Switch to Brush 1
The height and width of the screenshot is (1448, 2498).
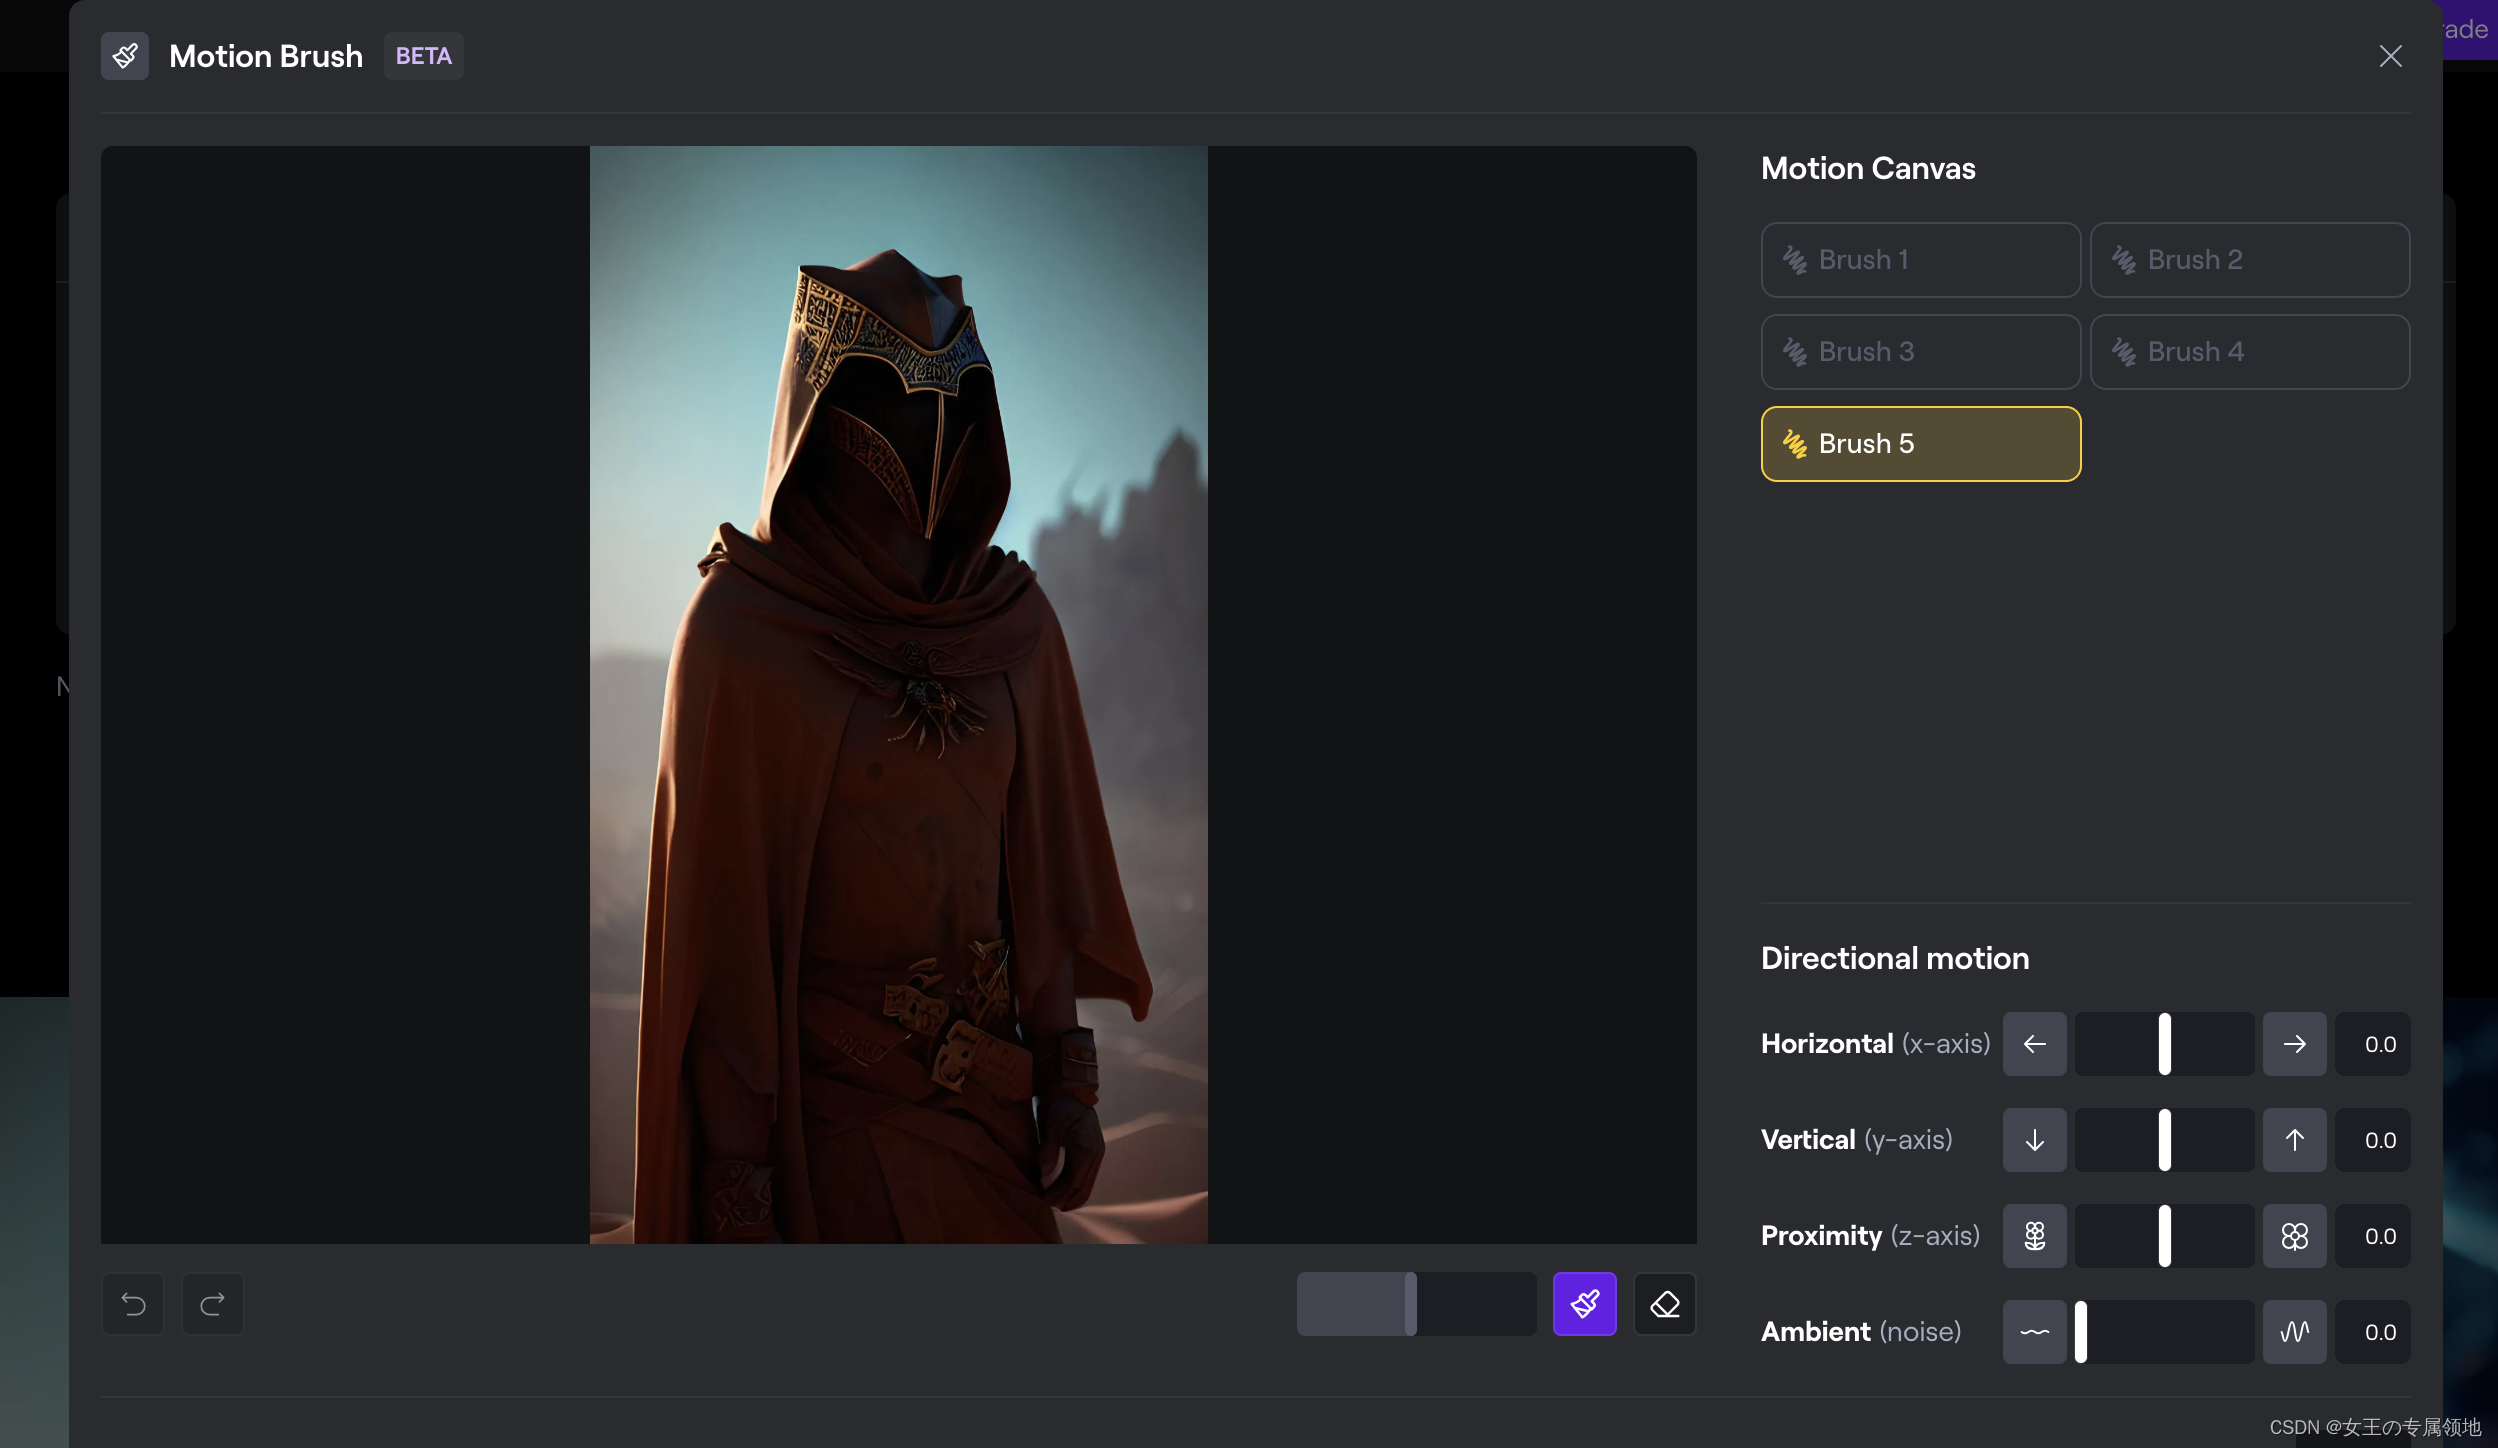click(1920, 260)
